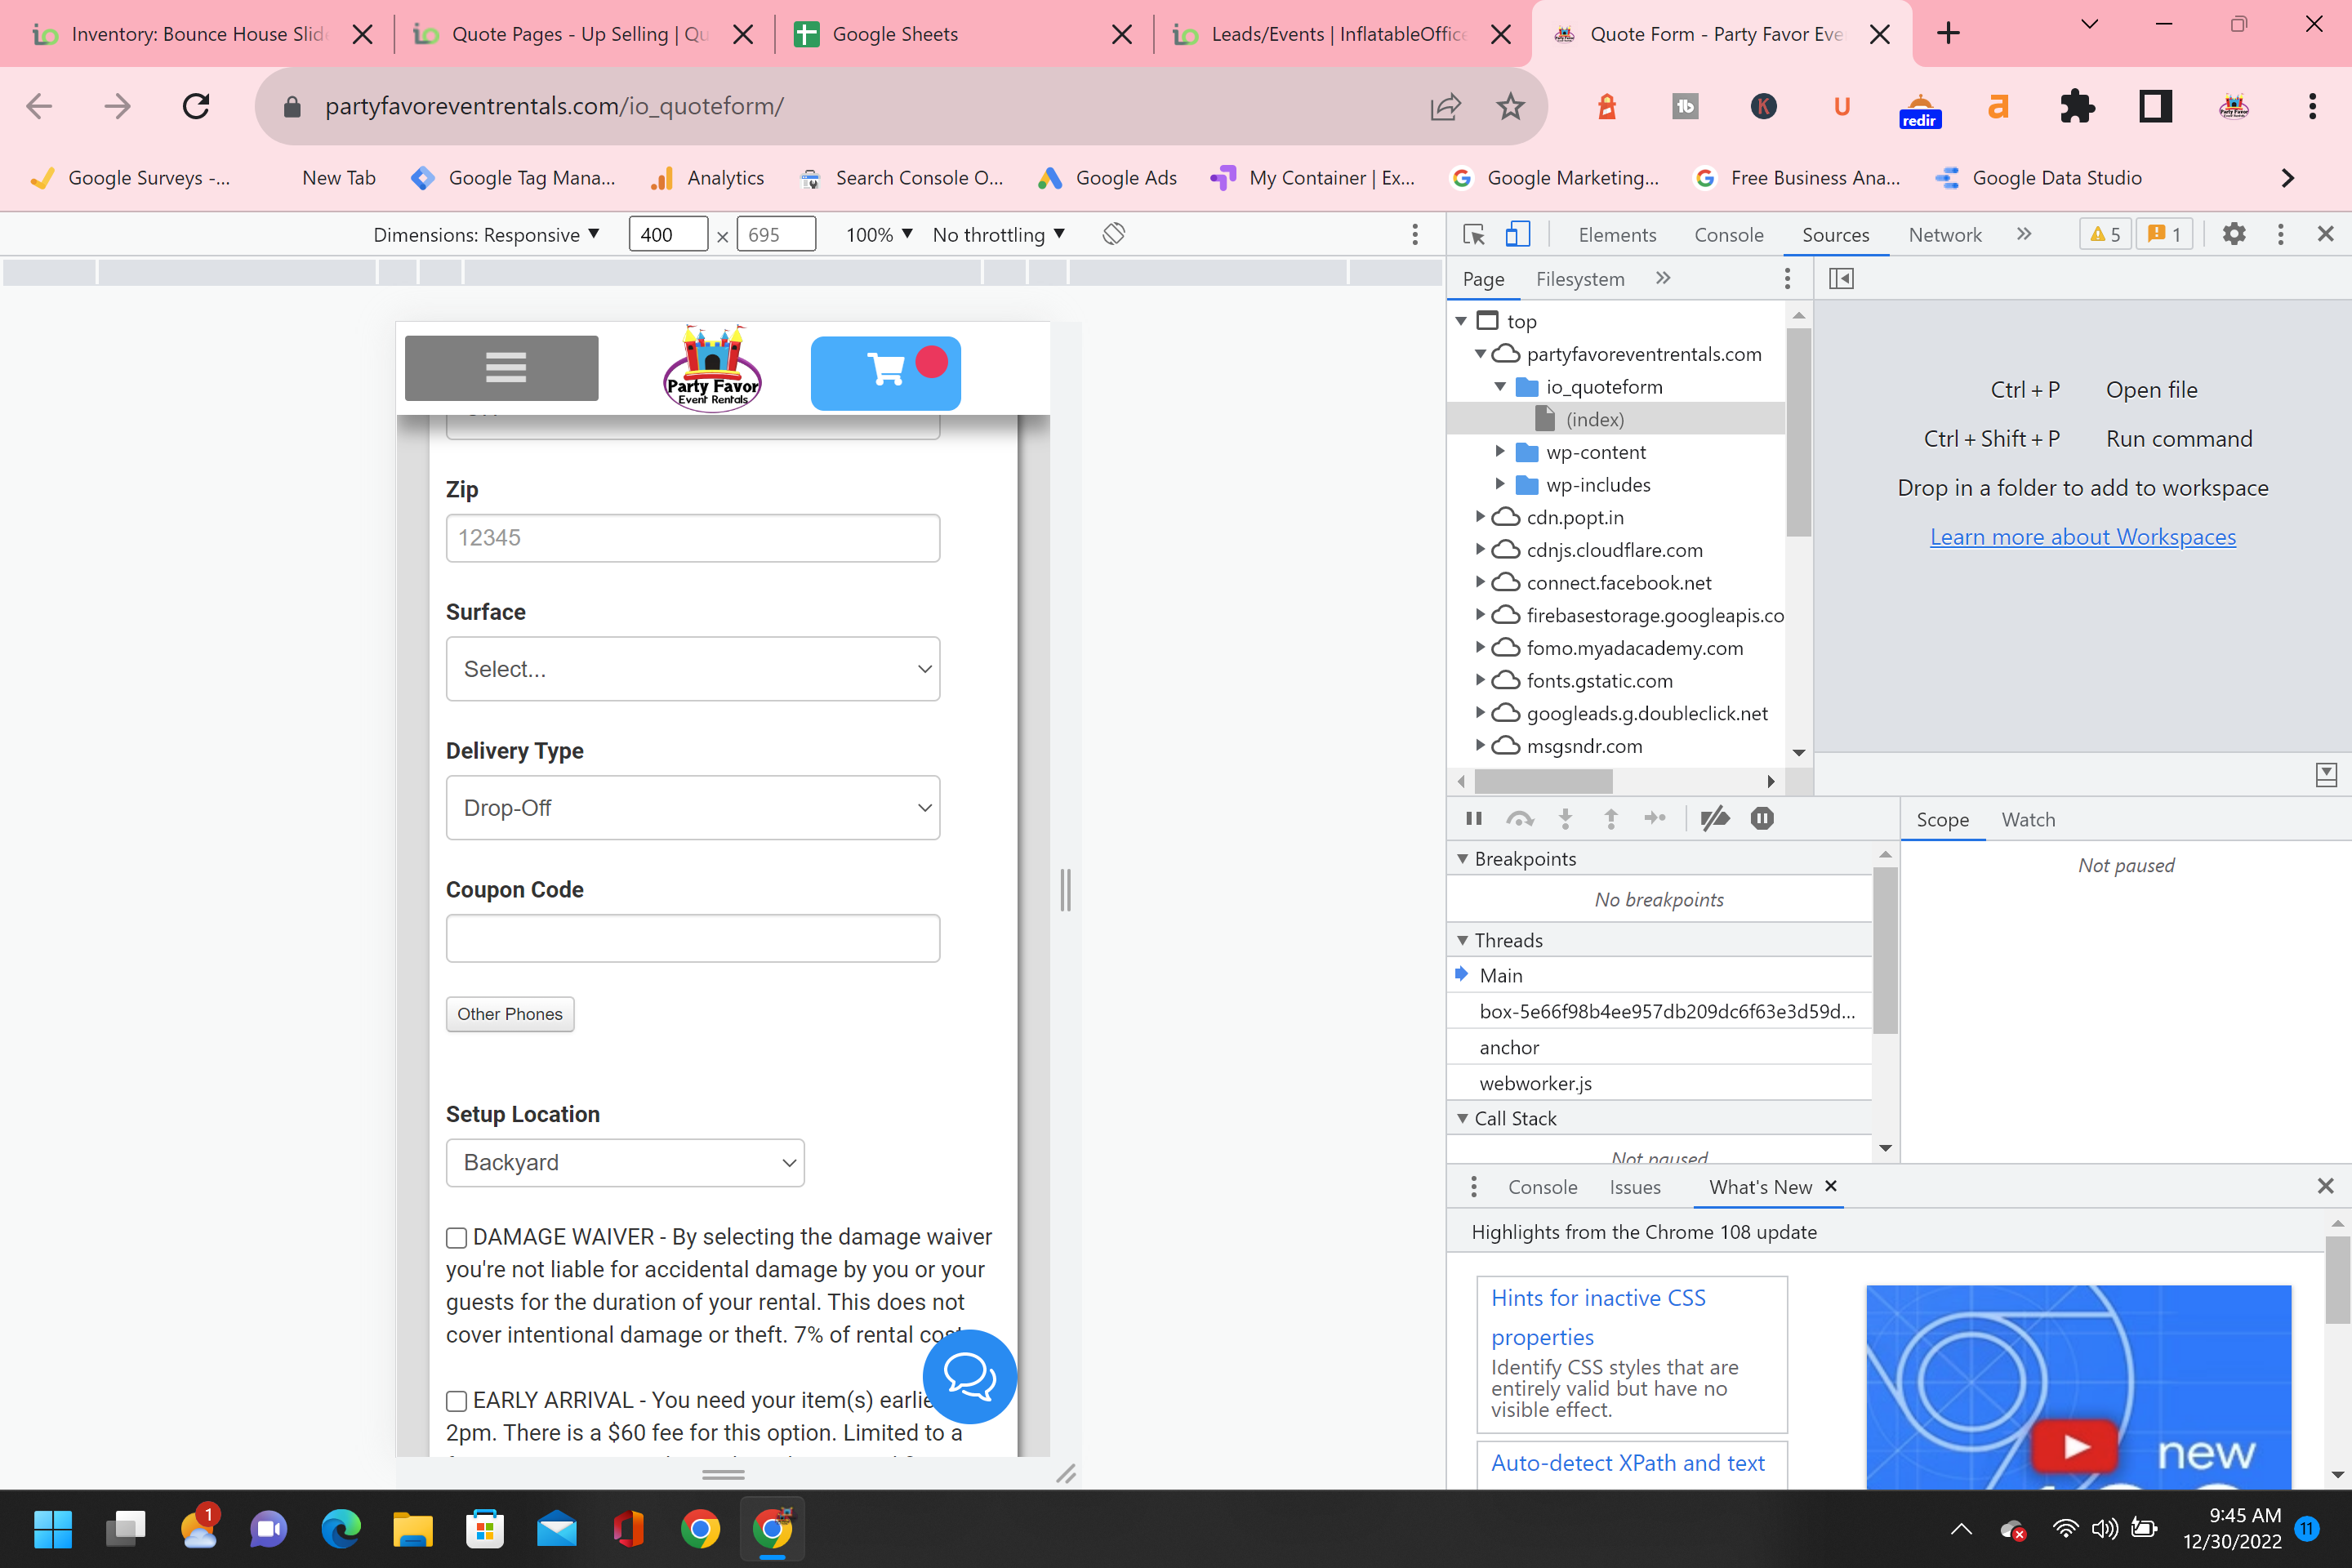Viewport: 2352px width, 1568px height.
Task: Click the inspect element picker icon
Action: point(1473,234)
